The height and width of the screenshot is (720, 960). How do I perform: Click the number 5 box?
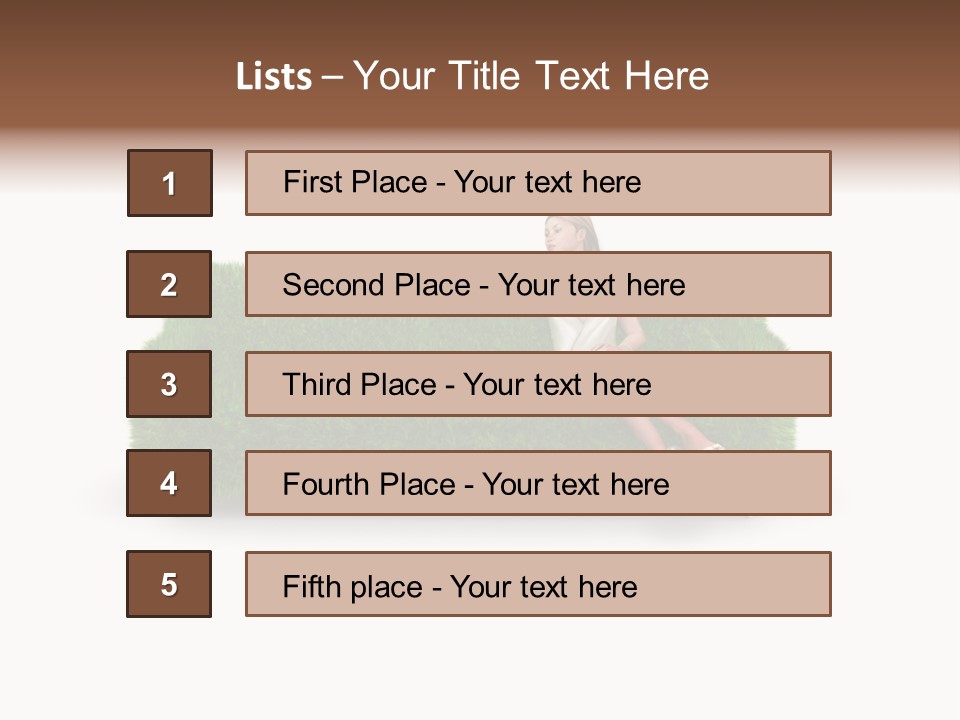pyautogui.click(x=169, y=584)
